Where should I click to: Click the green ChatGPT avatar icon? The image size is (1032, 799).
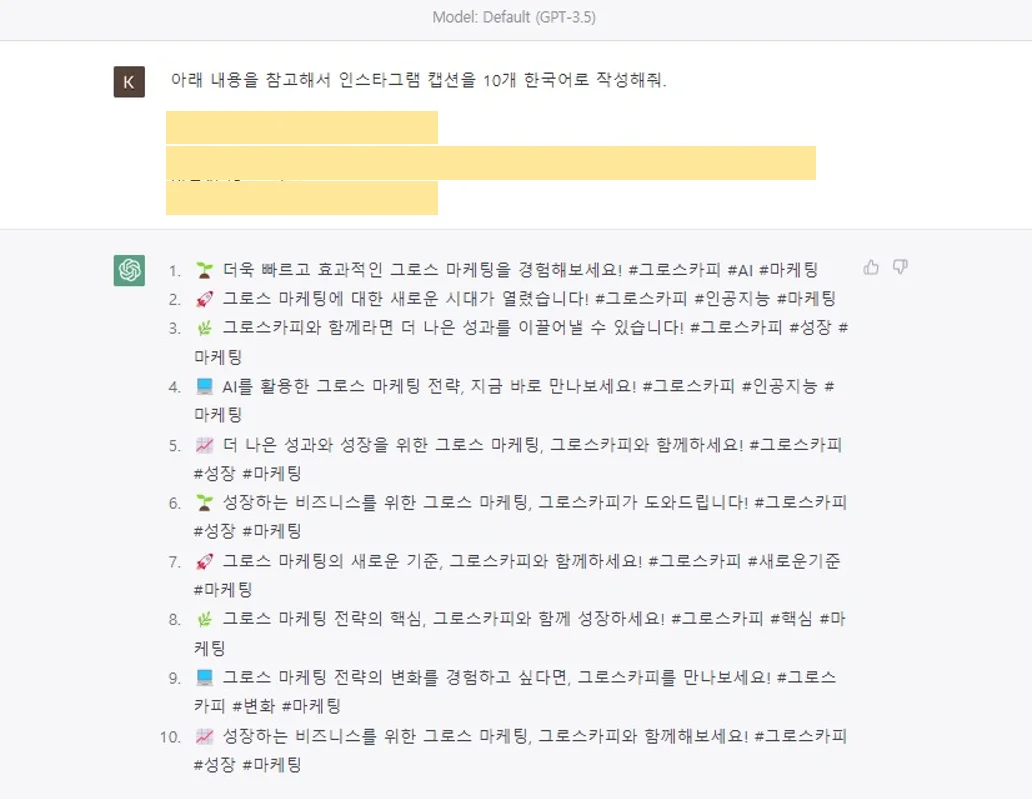pos(130,268)
